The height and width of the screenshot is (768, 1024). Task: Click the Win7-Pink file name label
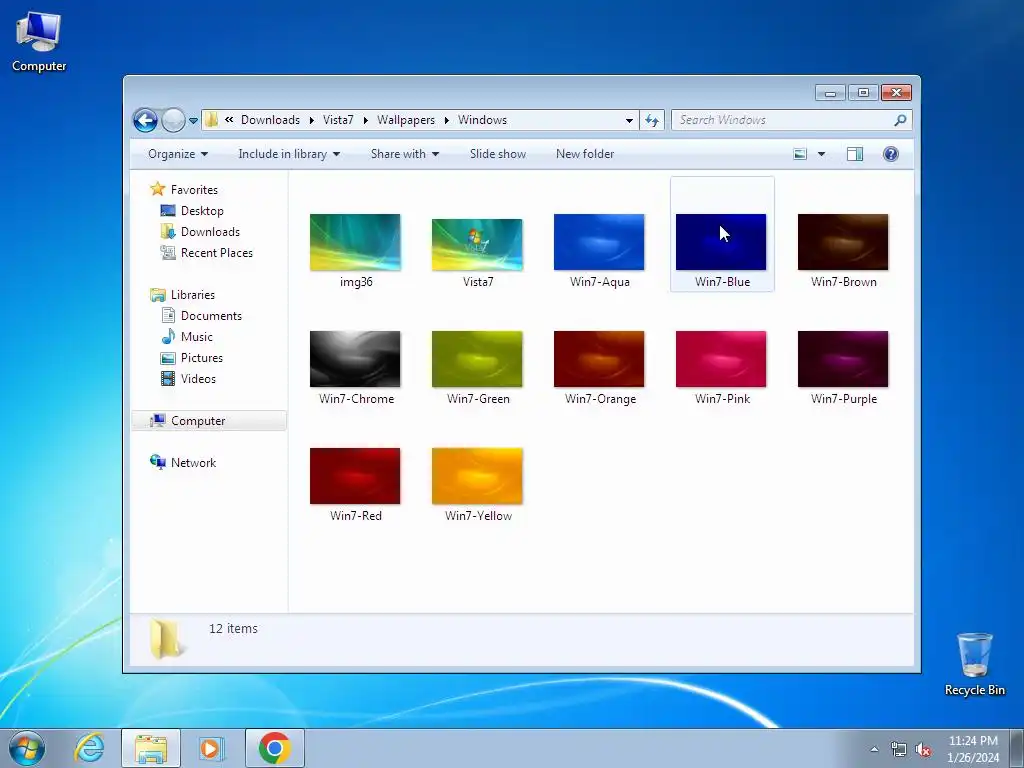click(x=722, y=399)
